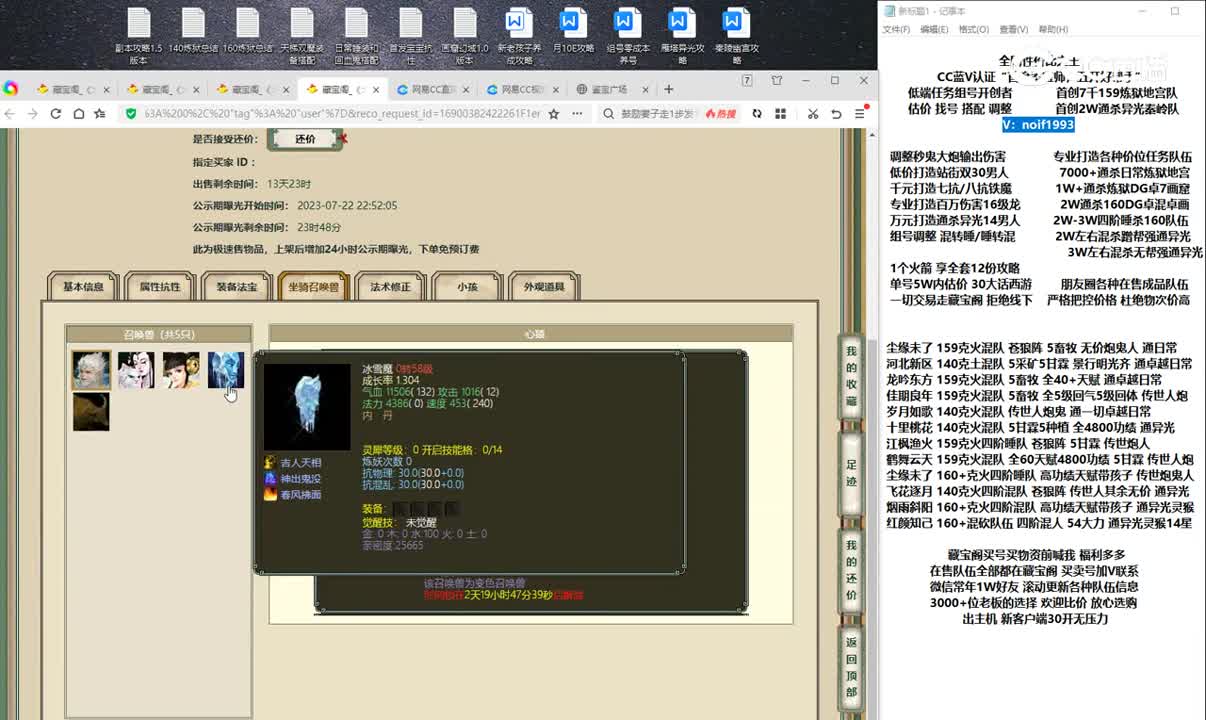
Task: Open the browser main menu icon
Action: 860,114
